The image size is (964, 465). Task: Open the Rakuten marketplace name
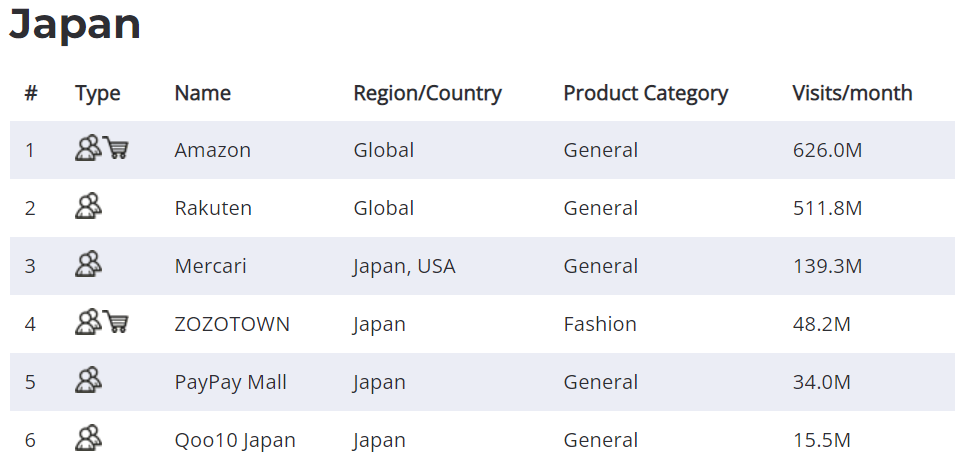pos(213,208)
